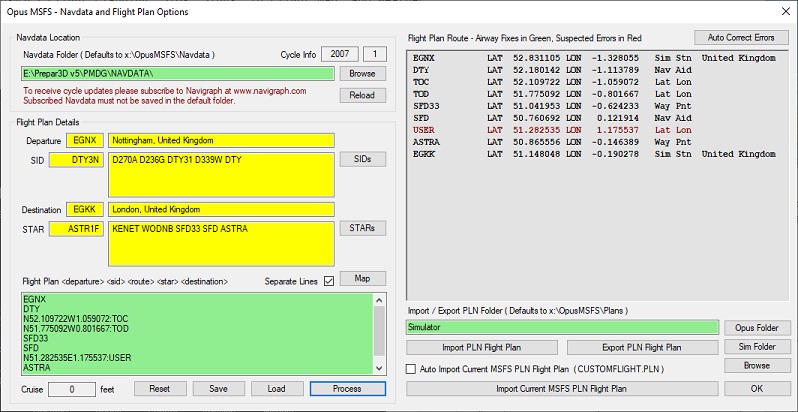
Task: Select the Sim Folder button
Action: pos(757,347)
